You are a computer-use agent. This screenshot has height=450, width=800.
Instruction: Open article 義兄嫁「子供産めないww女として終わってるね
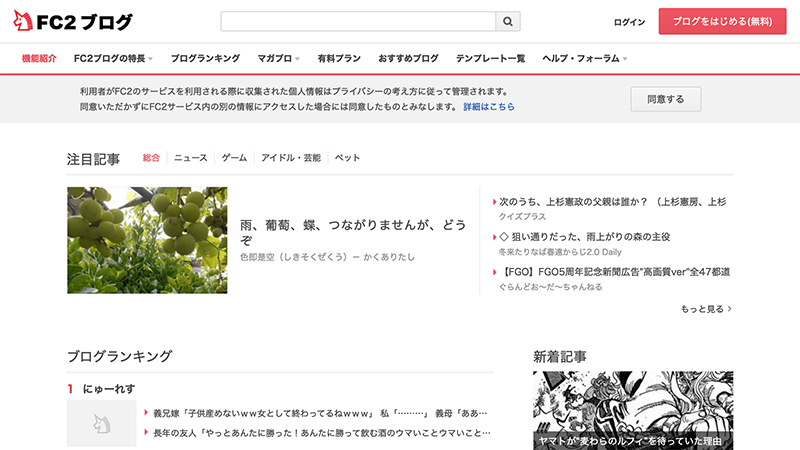tap(320, 413)
